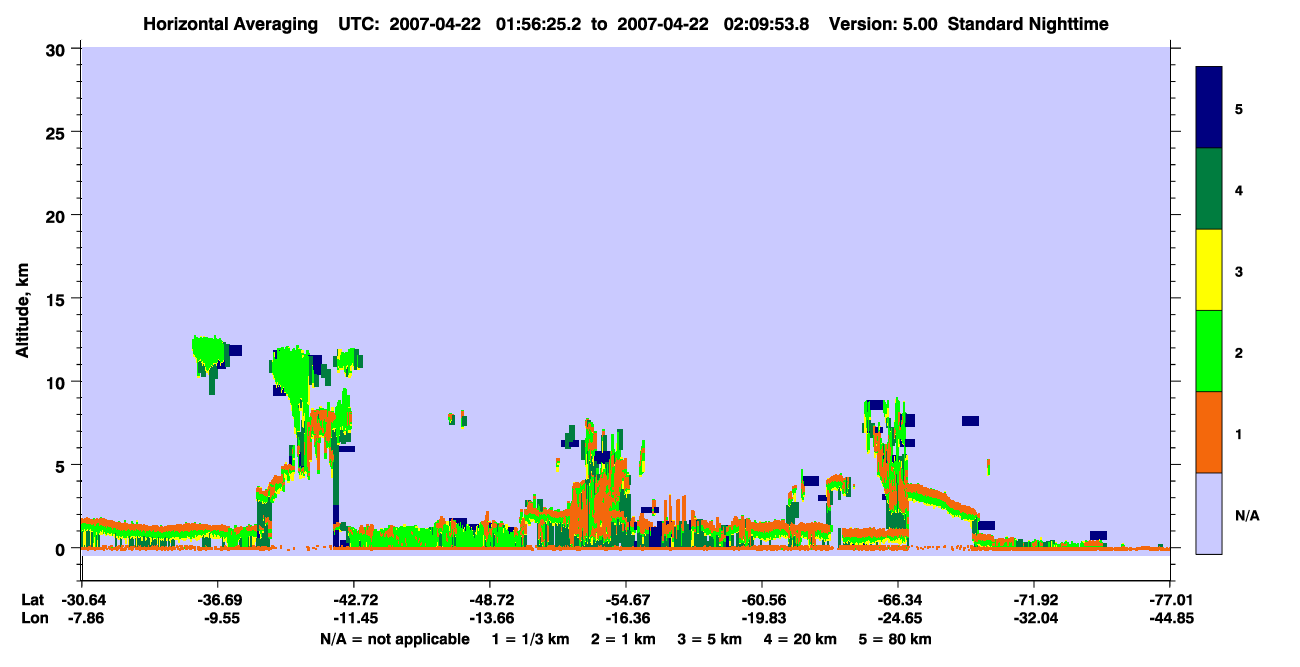
Task: Click 'Version: 5.00' in the title
Action: click(882, 24)
